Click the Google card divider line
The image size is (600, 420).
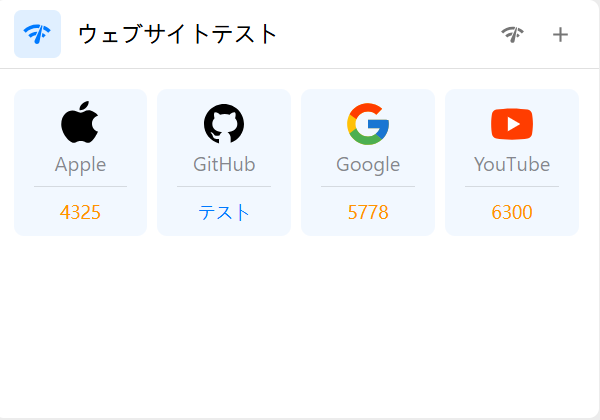[368, 187]
